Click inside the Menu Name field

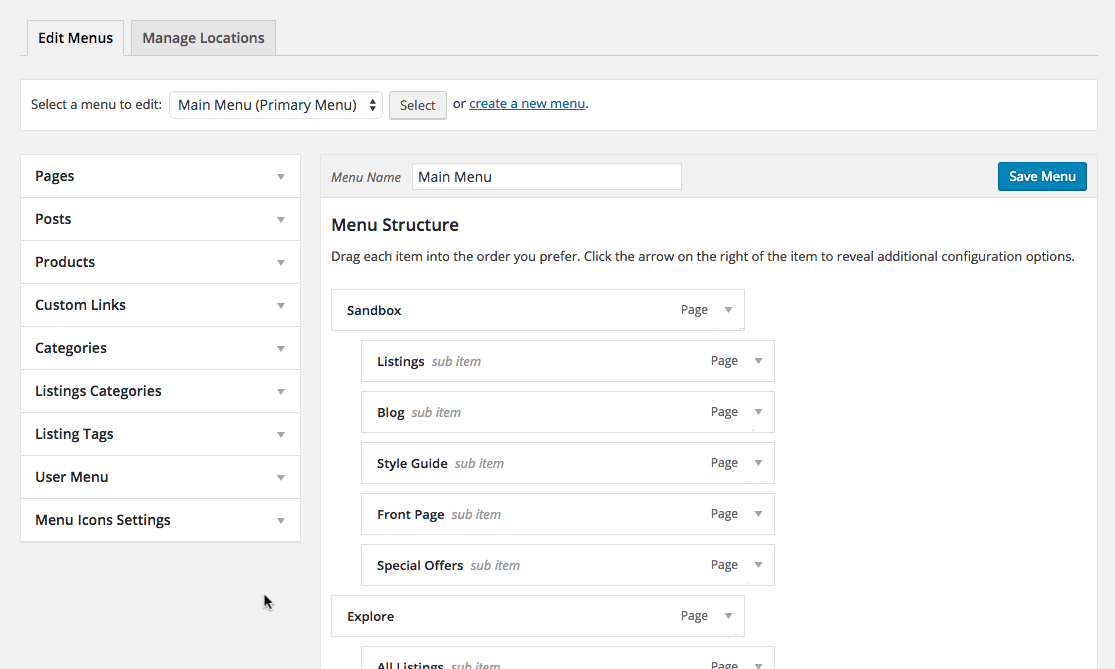[x=546, y=176]
